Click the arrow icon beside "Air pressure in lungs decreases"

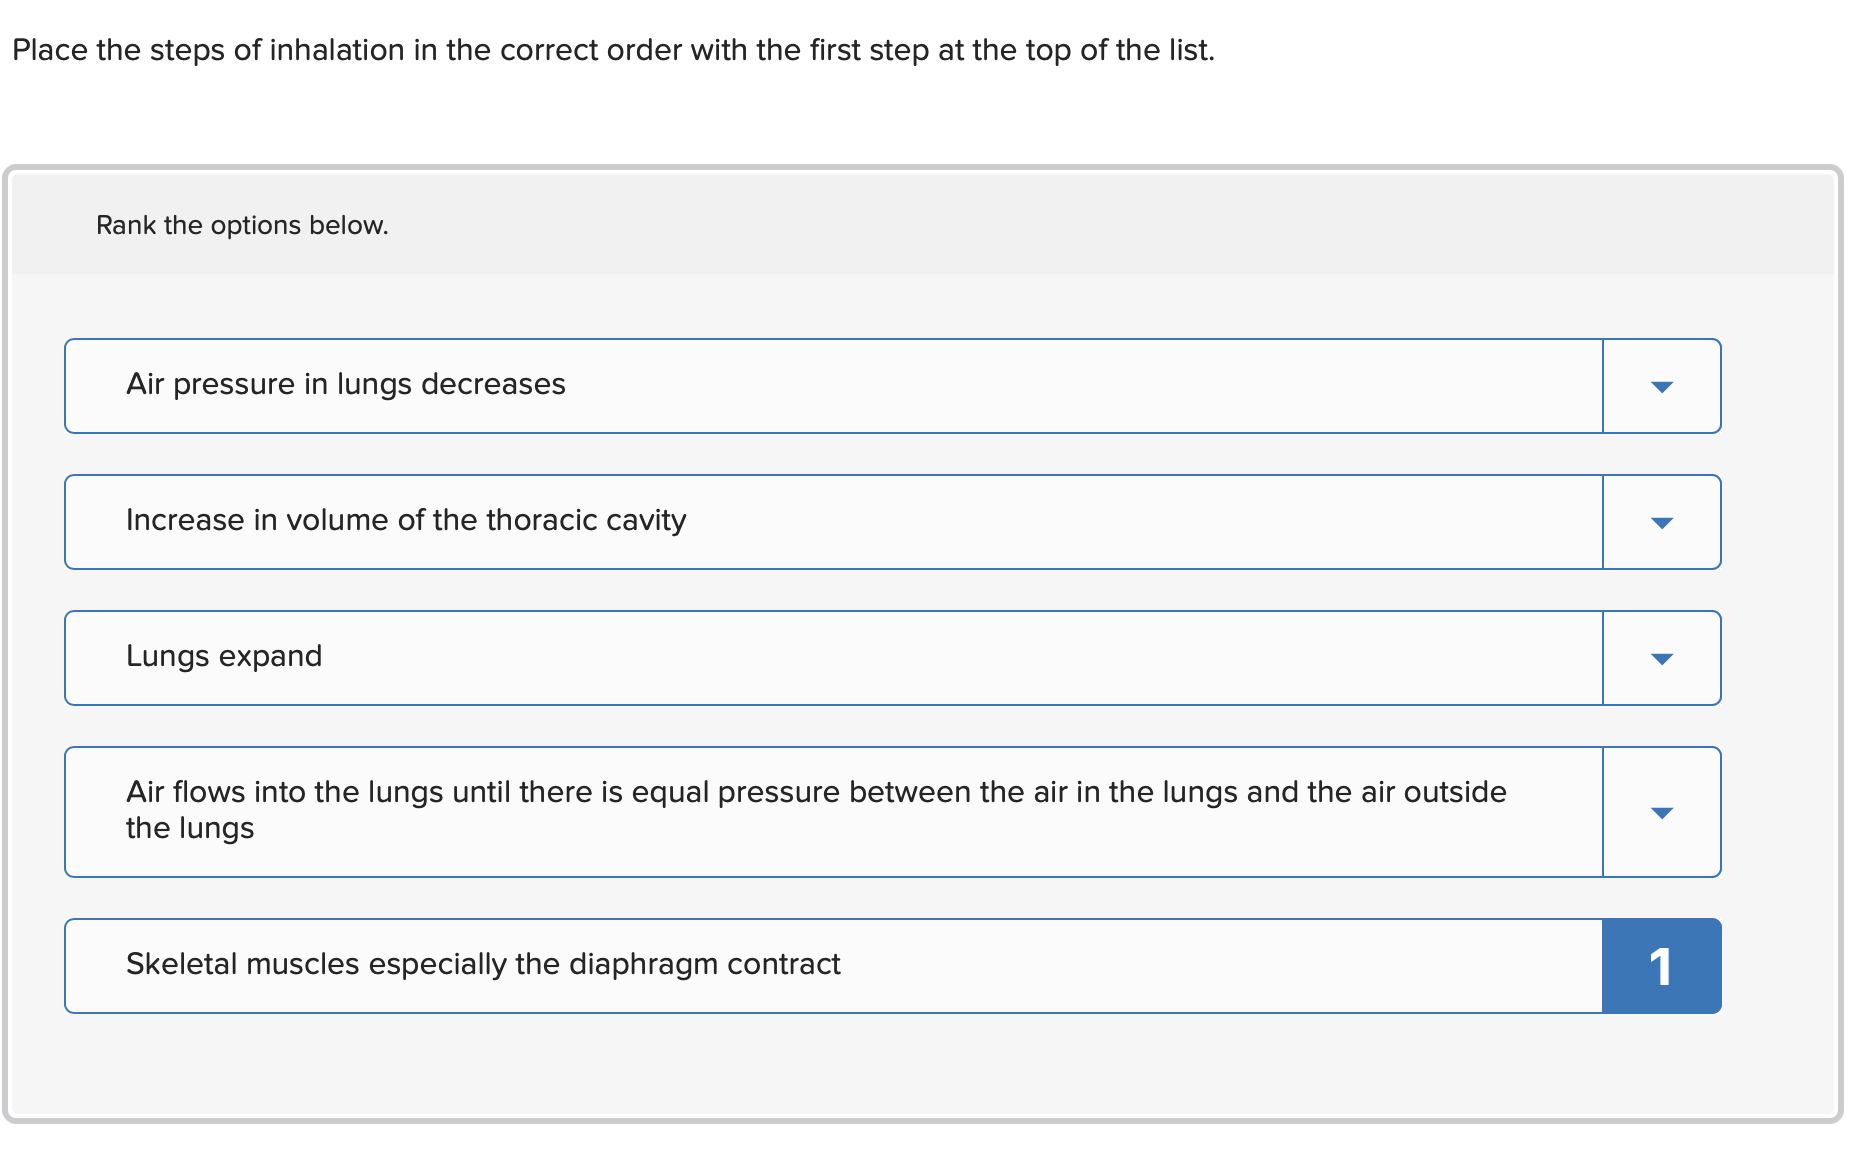[x=1661, y=387]
